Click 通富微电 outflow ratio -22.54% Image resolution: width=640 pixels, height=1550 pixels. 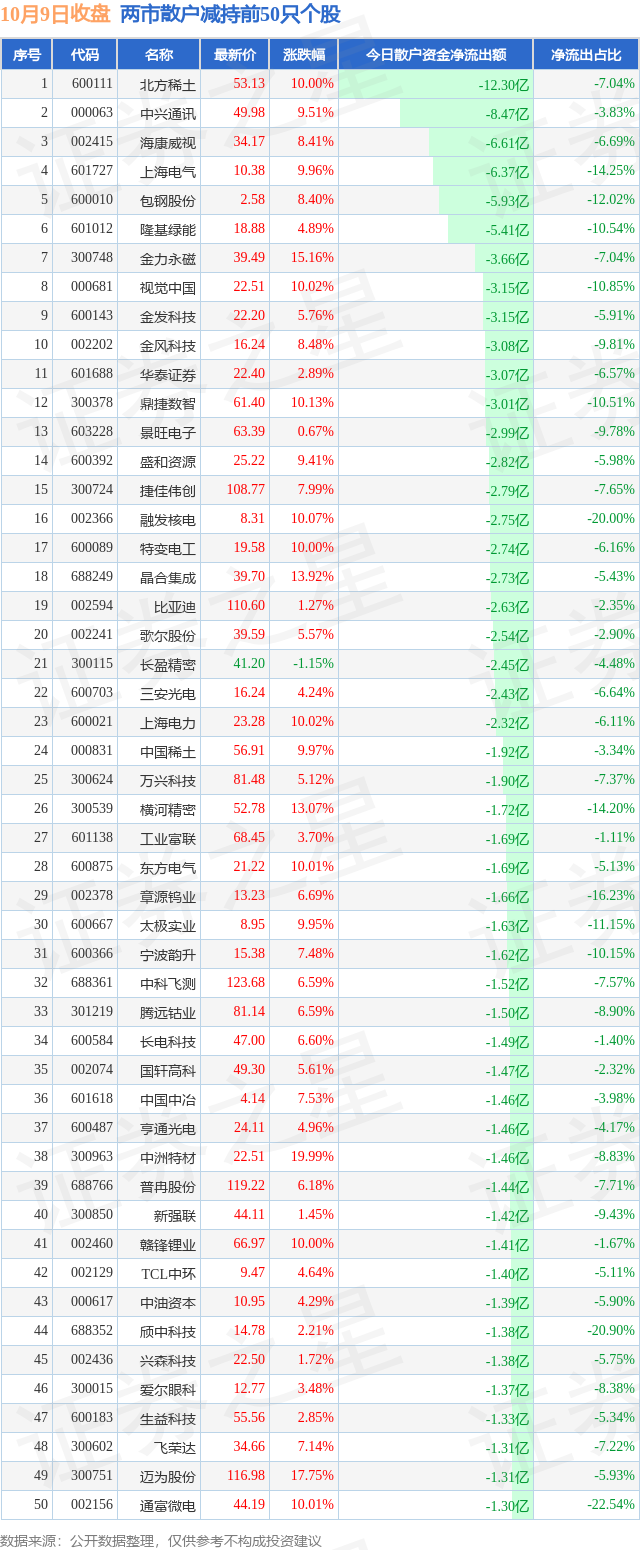(611, 1505)
